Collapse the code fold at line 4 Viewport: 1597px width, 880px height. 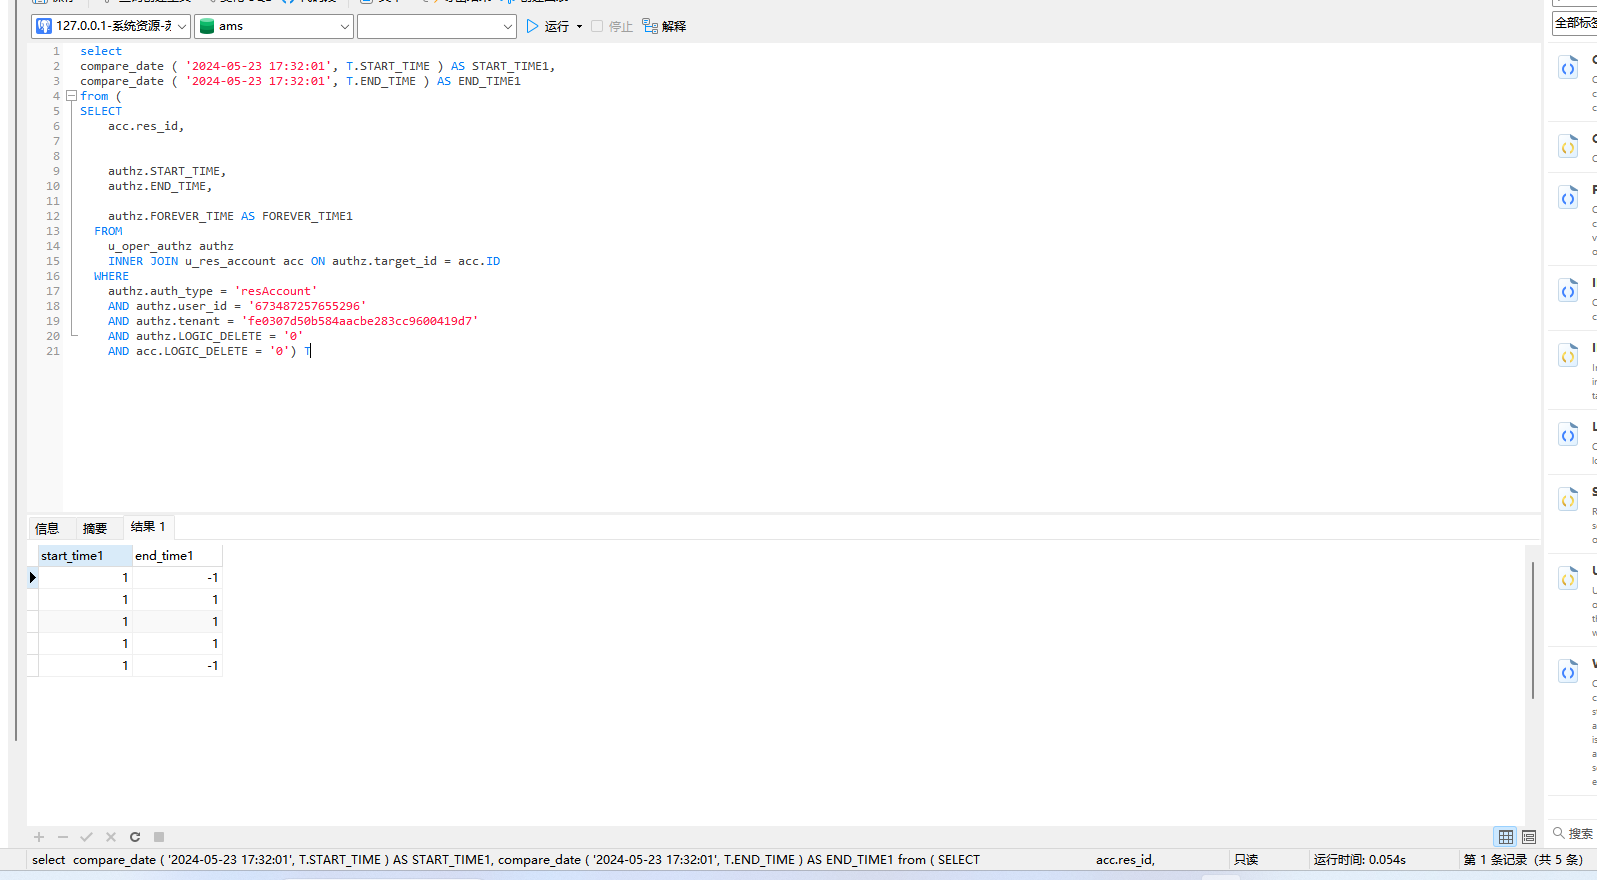point(71,96)
